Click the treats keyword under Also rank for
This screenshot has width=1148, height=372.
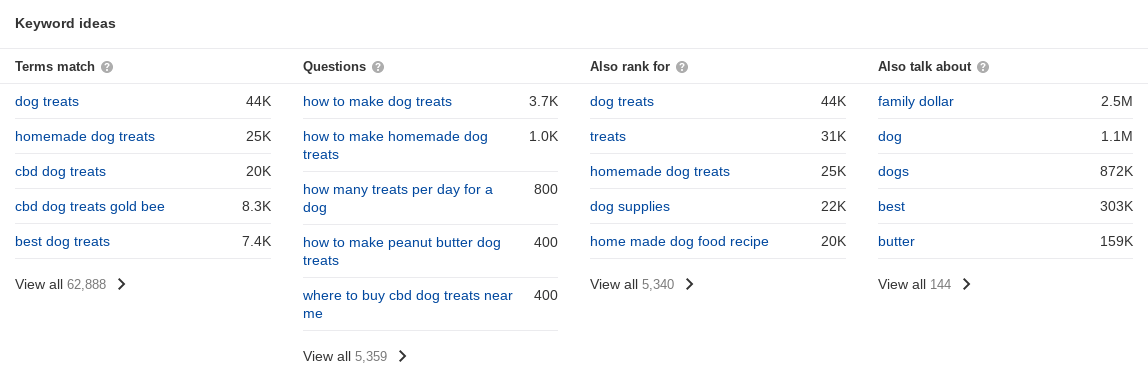pos(608,137)
